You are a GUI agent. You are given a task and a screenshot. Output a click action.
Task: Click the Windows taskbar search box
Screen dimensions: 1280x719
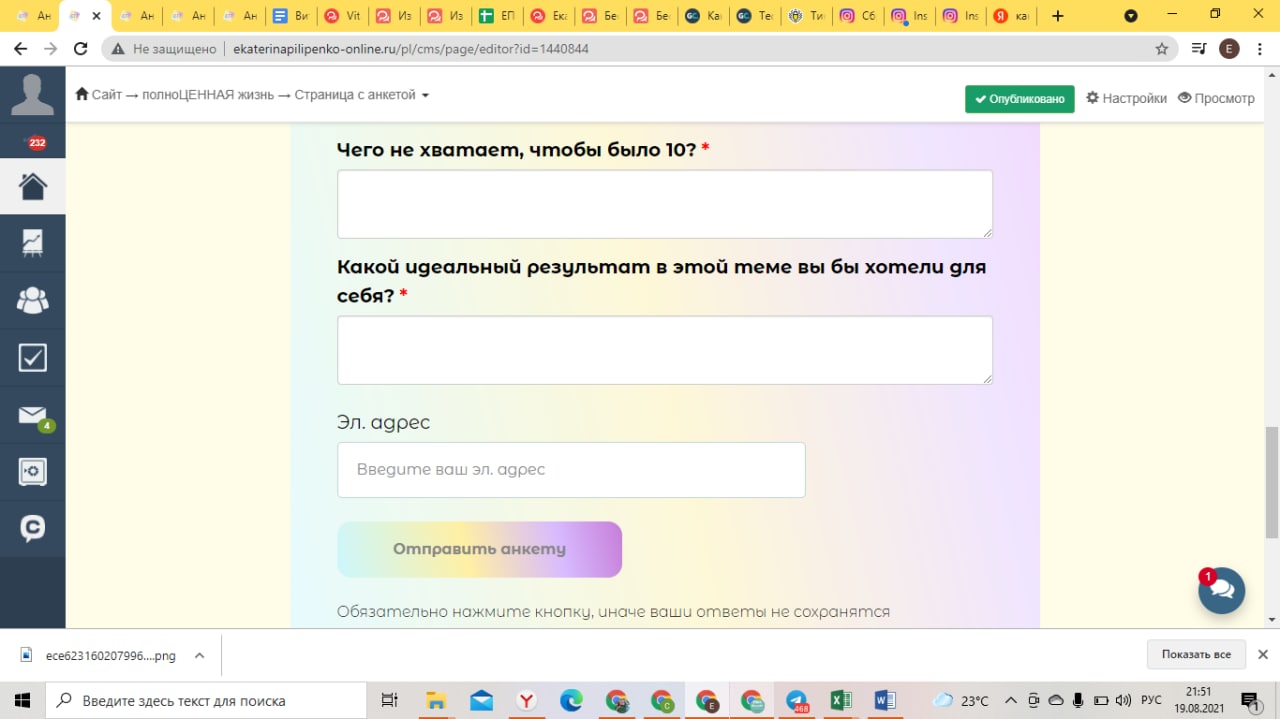tap(206, 700)
